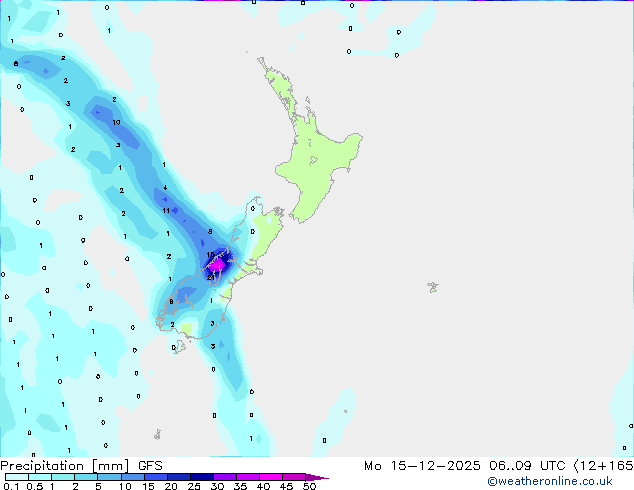
Task: Click the Chatham Islands outline east of New Zealand
Action: 432,287
